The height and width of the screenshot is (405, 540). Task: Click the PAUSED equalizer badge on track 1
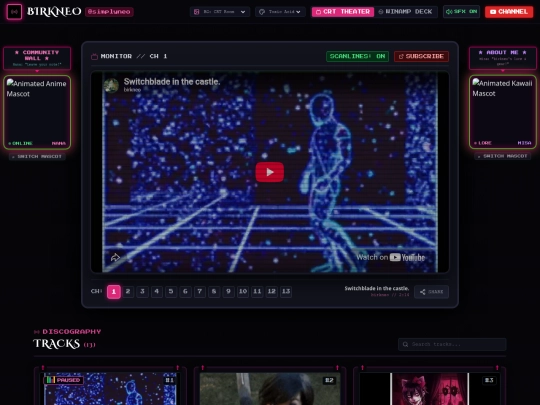point(63,380)
